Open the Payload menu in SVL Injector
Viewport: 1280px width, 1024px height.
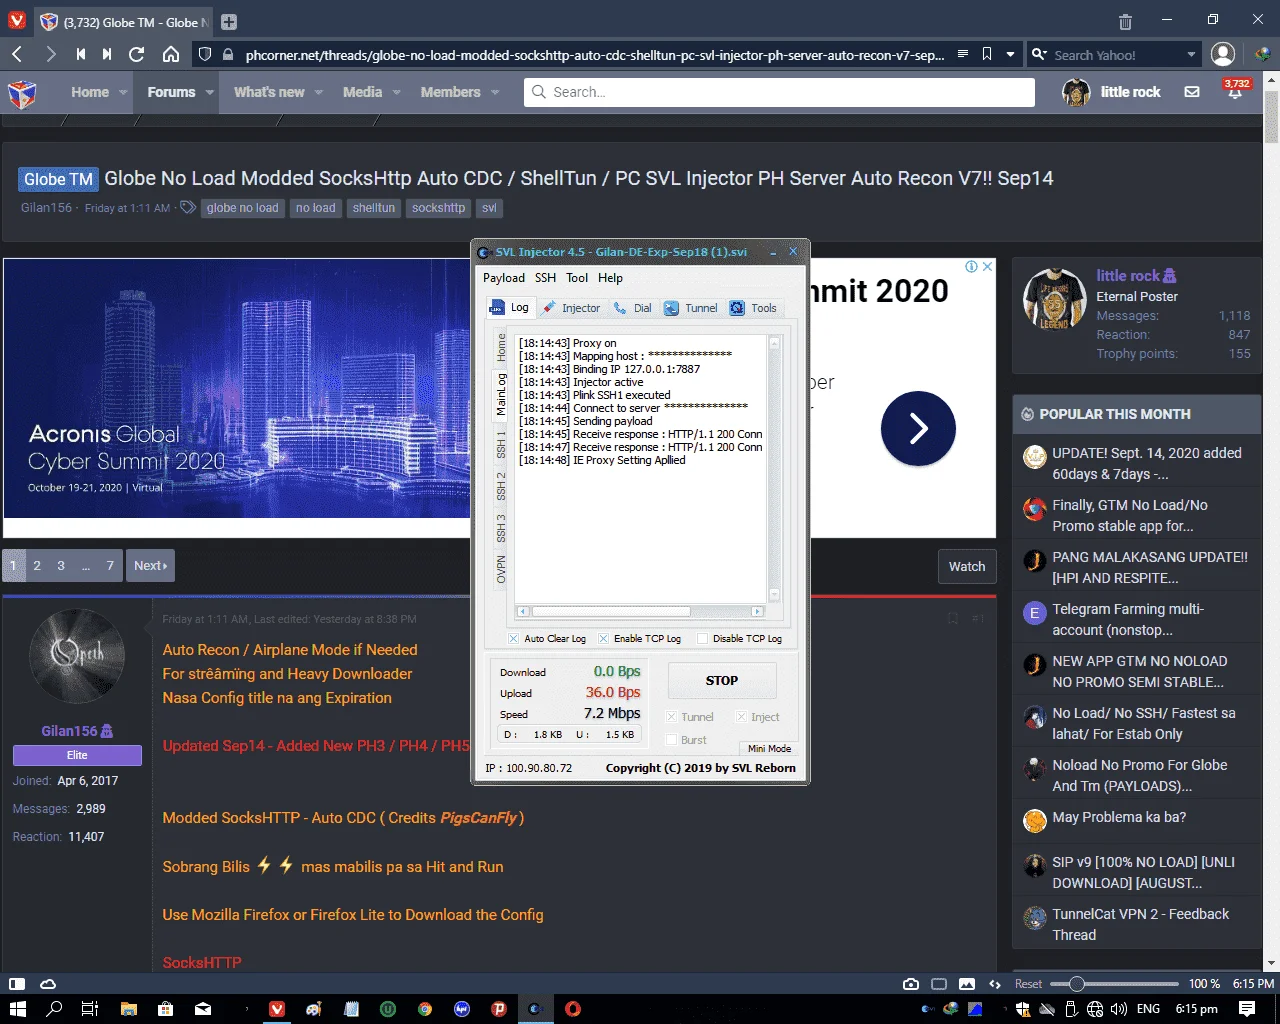[x=504, y=278]
